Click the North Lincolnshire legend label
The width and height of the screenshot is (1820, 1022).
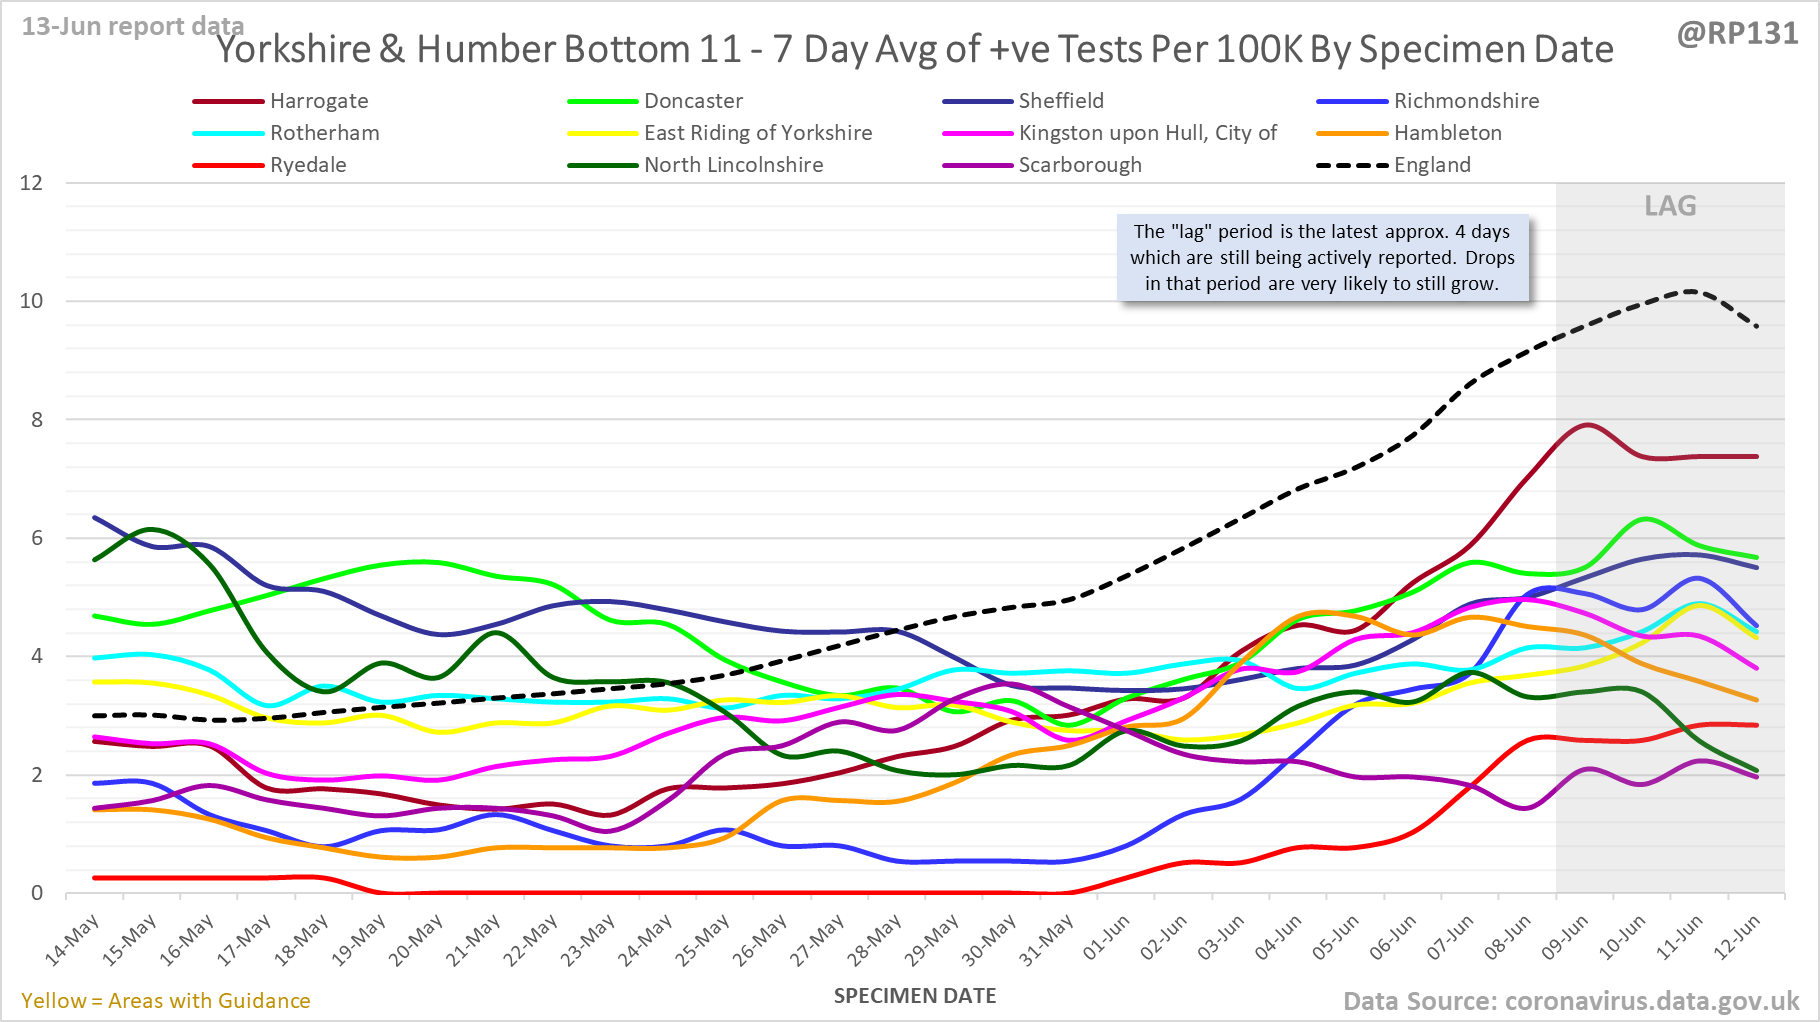coord(733,165)
